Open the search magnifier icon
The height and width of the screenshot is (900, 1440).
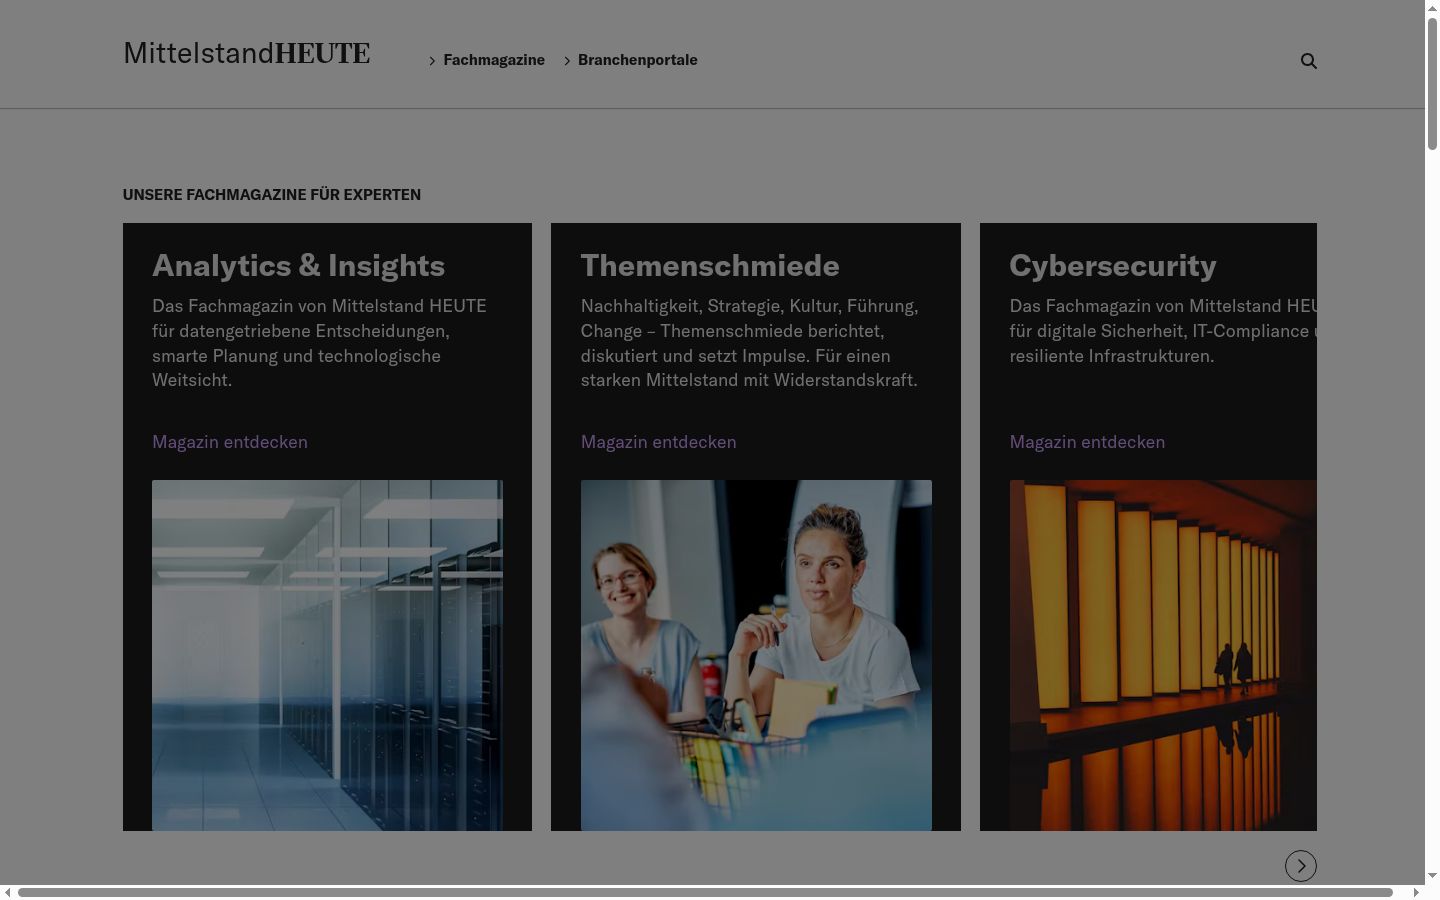tap(1308, 61)
